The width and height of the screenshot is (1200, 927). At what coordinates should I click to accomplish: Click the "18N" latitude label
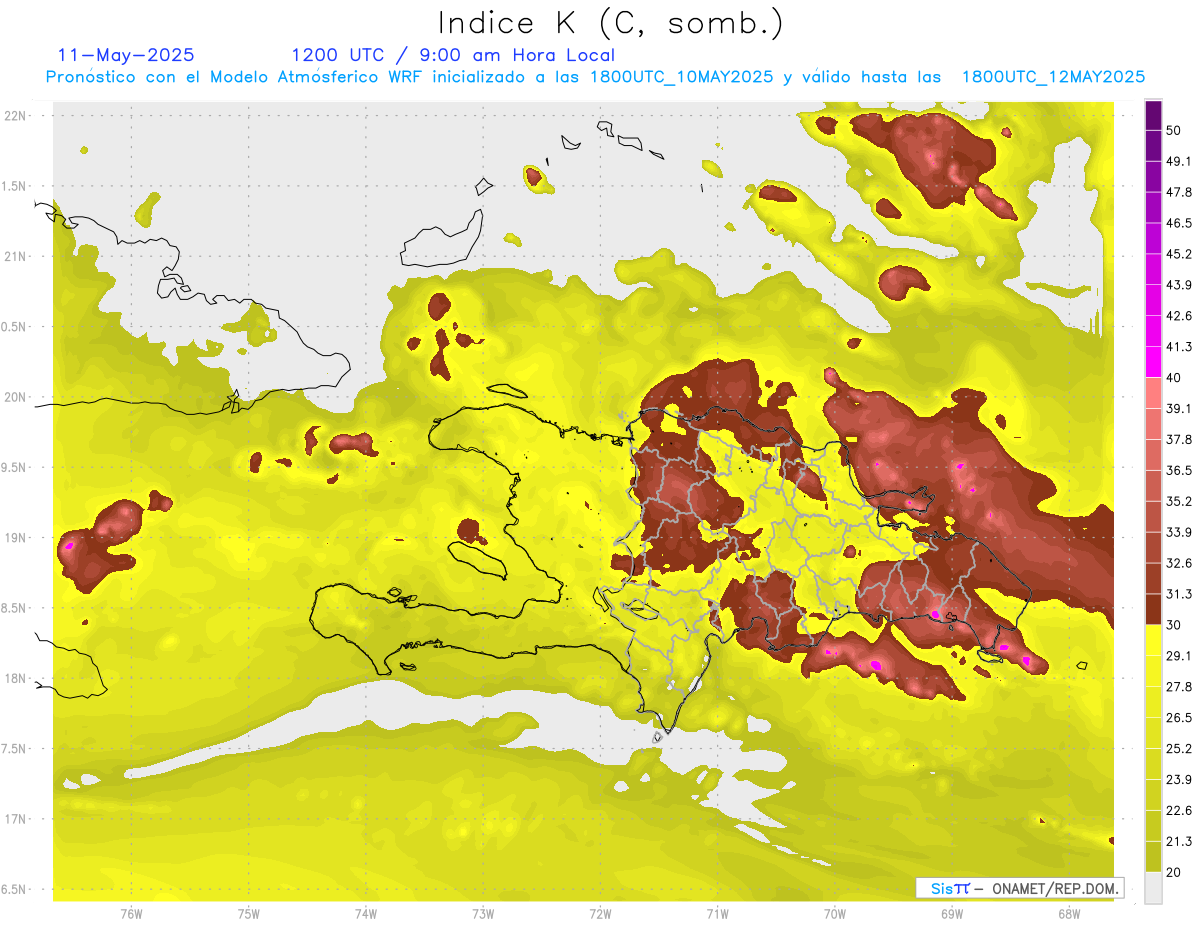(17, 679)
